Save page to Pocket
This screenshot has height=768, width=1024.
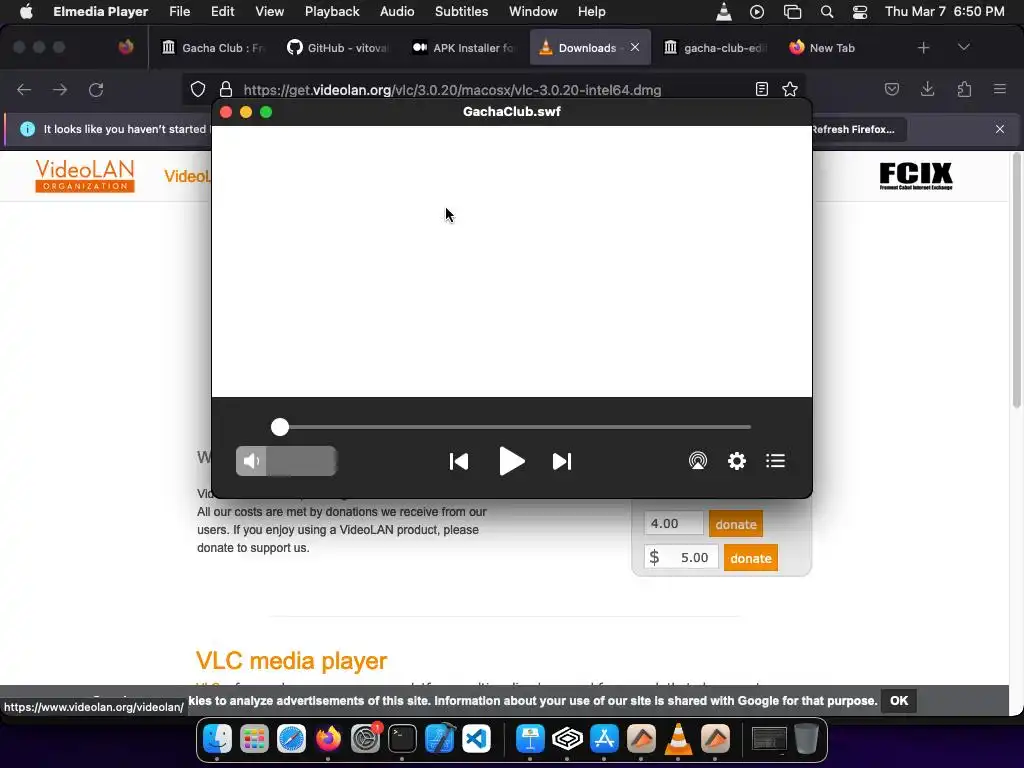(x=891, y=89)
